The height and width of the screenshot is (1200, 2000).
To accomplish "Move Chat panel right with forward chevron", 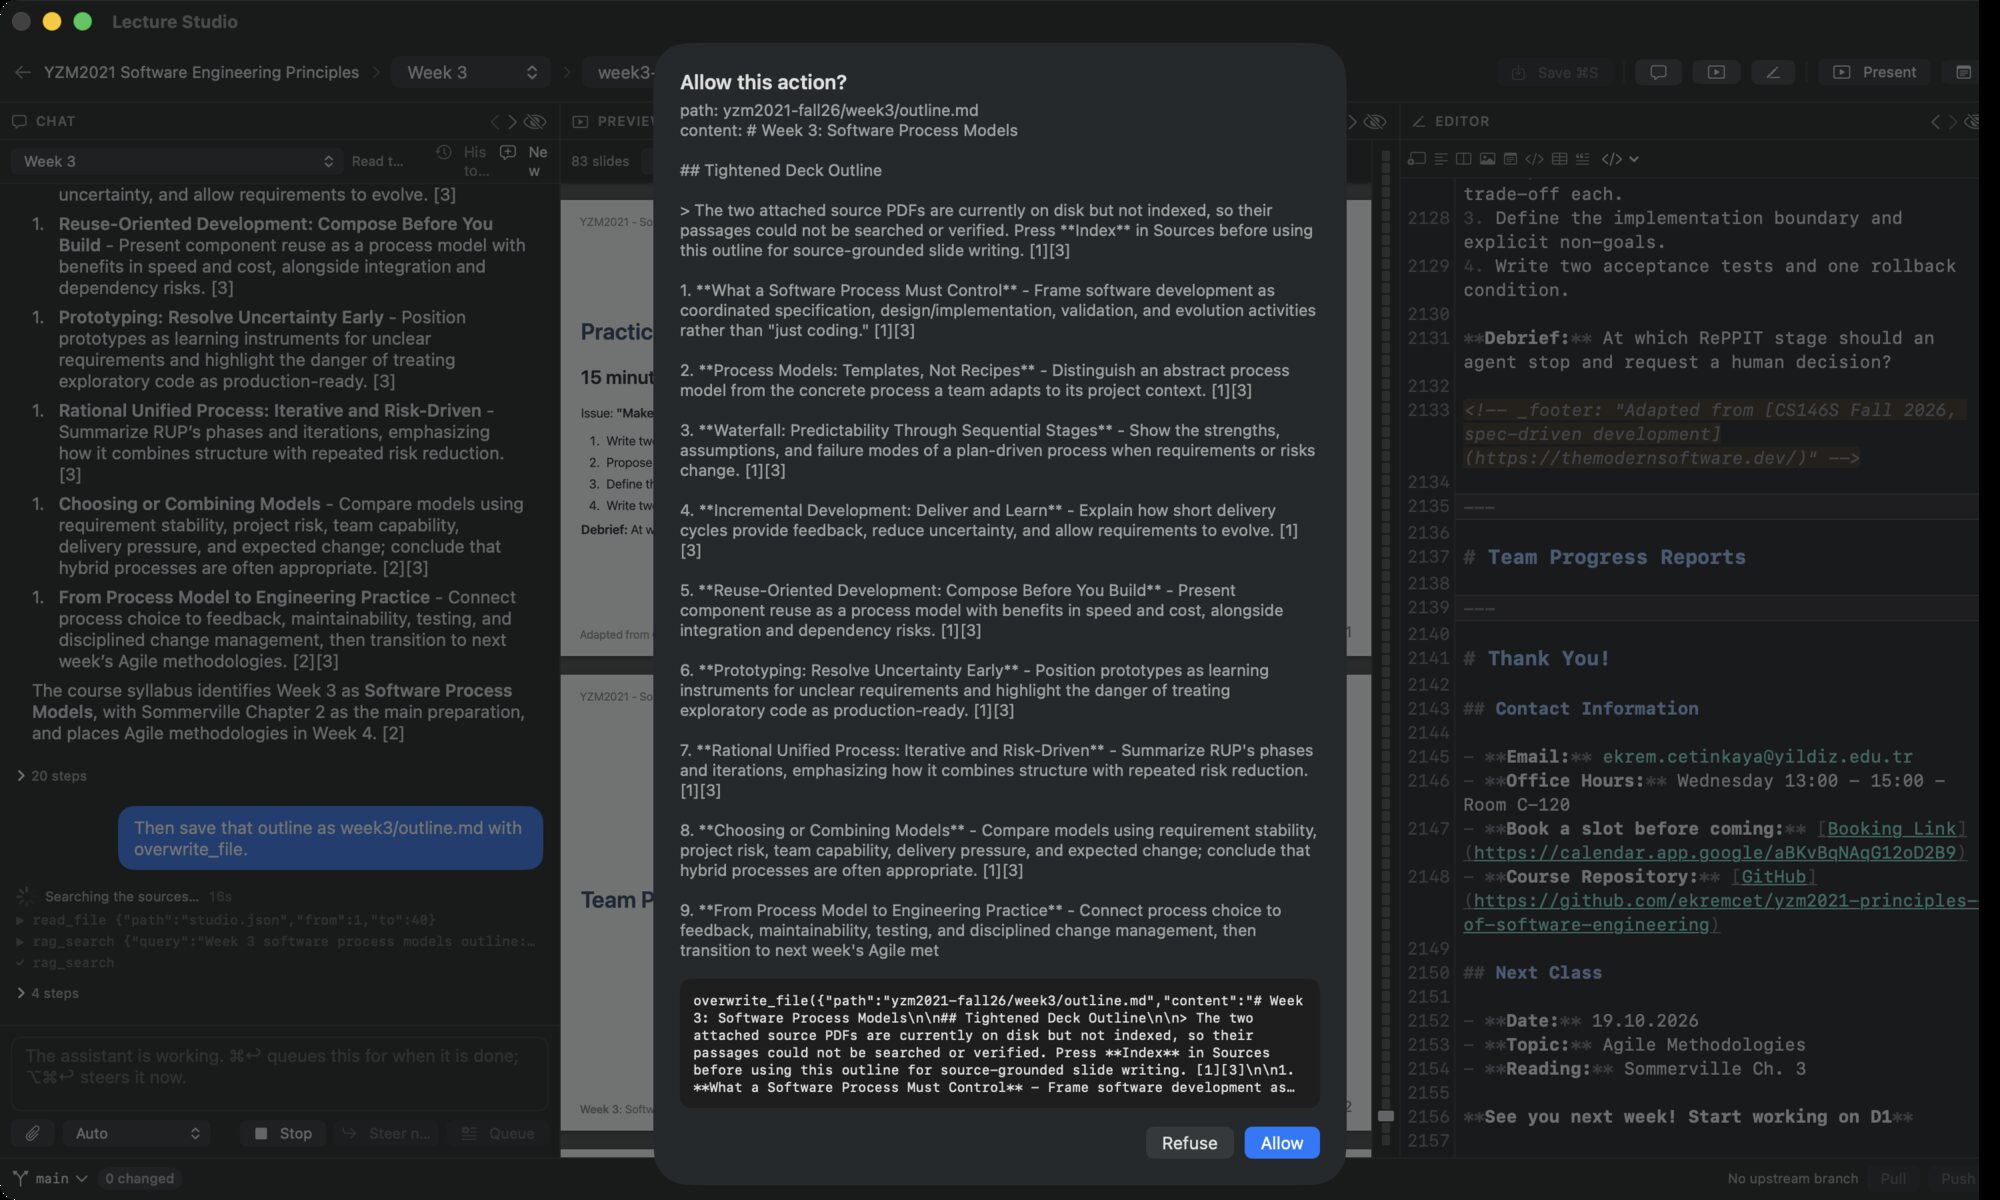I will pyautogui.click(x=513, y=121).
